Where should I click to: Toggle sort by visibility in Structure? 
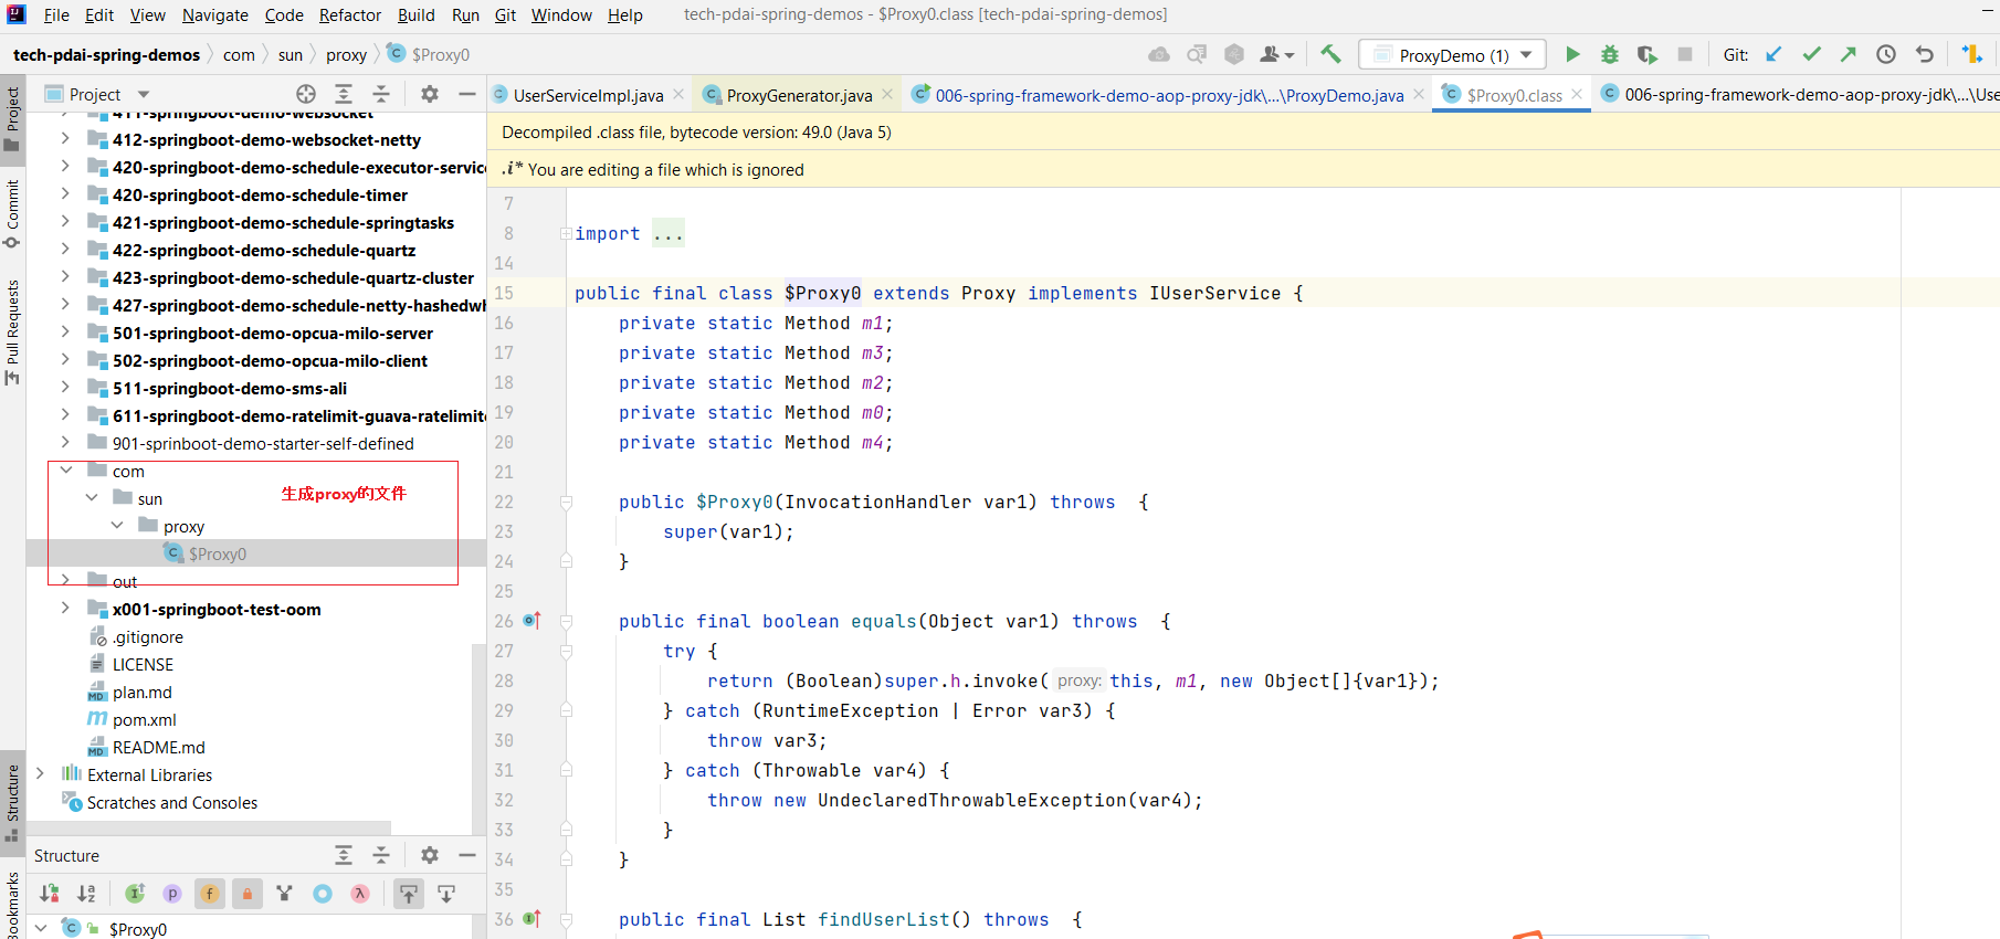tap(49, 893)
